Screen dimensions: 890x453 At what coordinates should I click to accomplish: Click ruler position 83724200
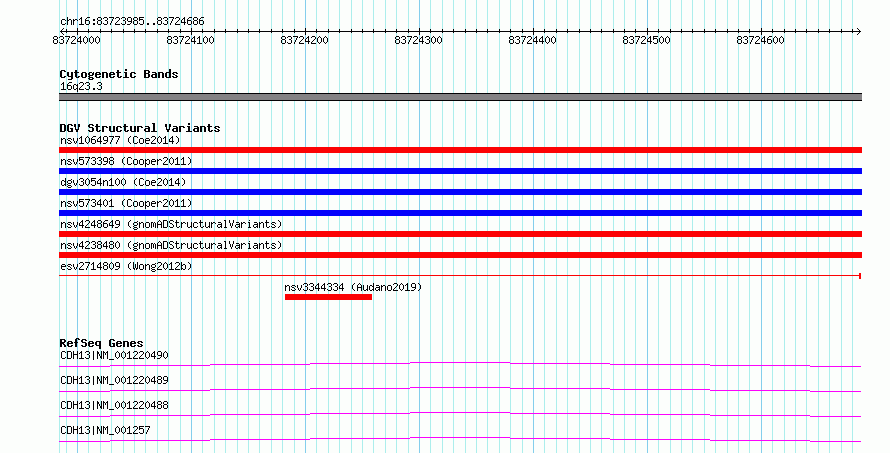[305, 40]
